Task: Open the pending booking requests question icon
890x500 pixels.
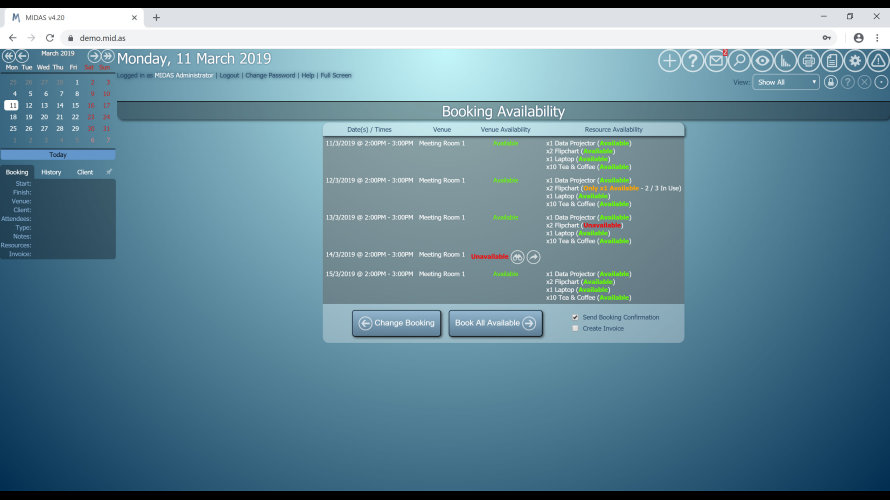Action: [x=692, y=61]
